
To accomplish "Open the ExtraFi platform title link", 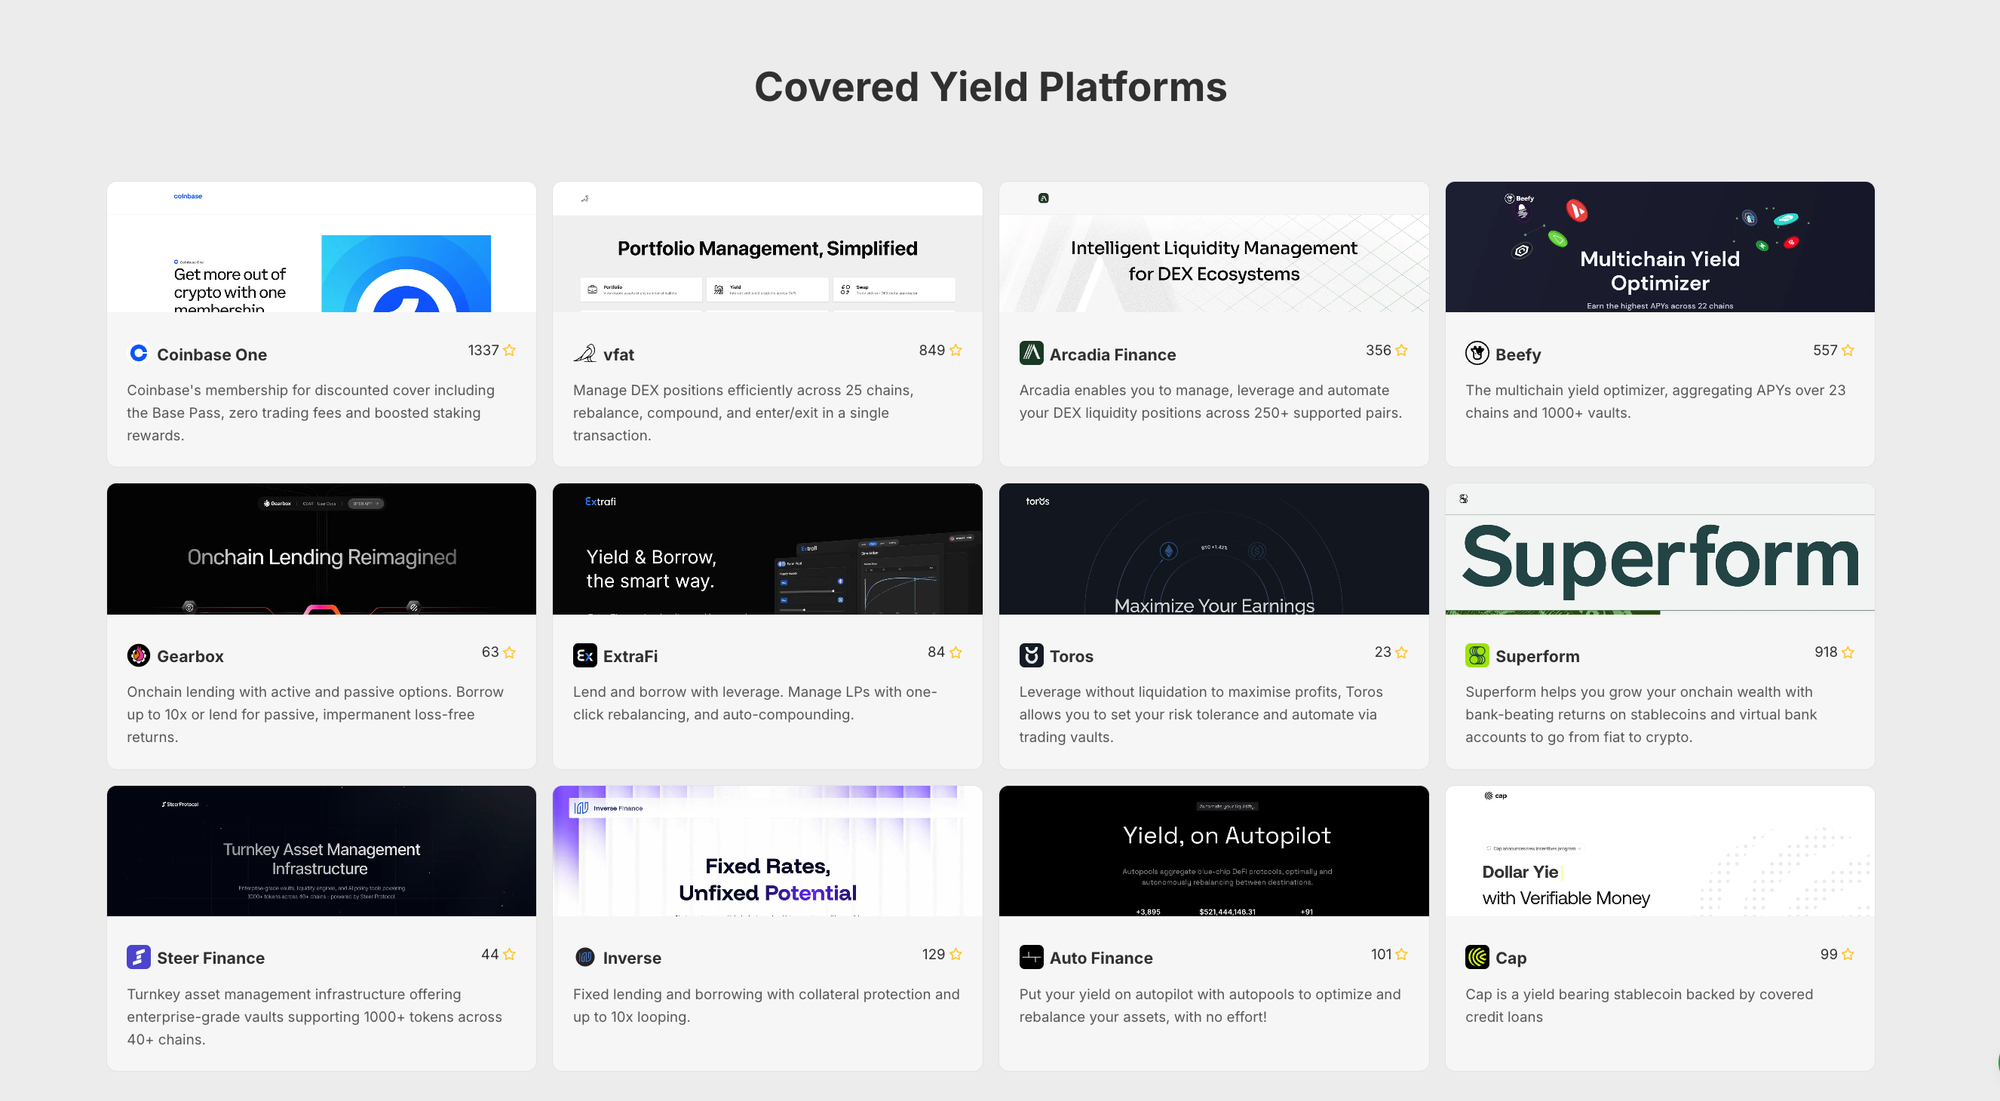I will point(630,657).
